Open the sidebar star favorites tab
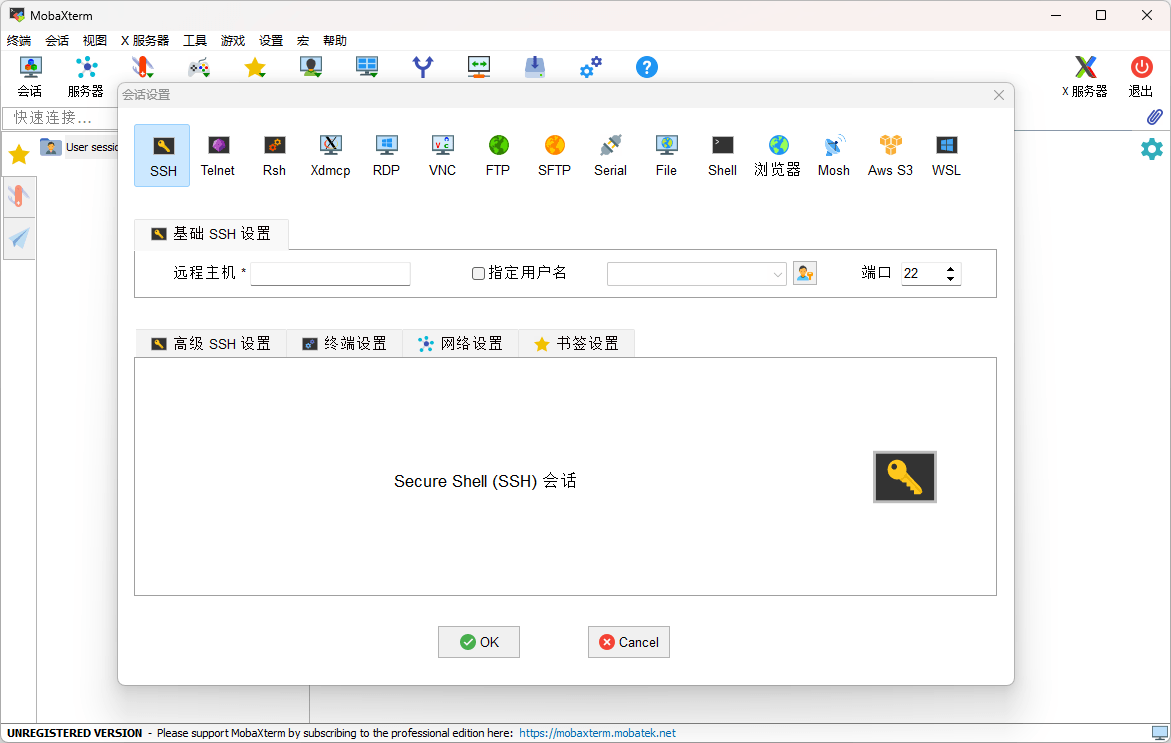The height and width of the screenshot is (743, 1171). coord(19,155)
